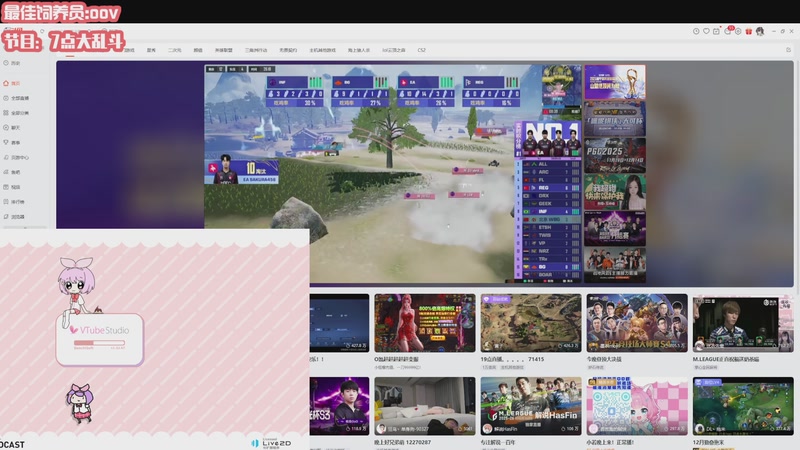
Task: Open the red-dress game ad stream card
Action: click(x=424, y=323)
